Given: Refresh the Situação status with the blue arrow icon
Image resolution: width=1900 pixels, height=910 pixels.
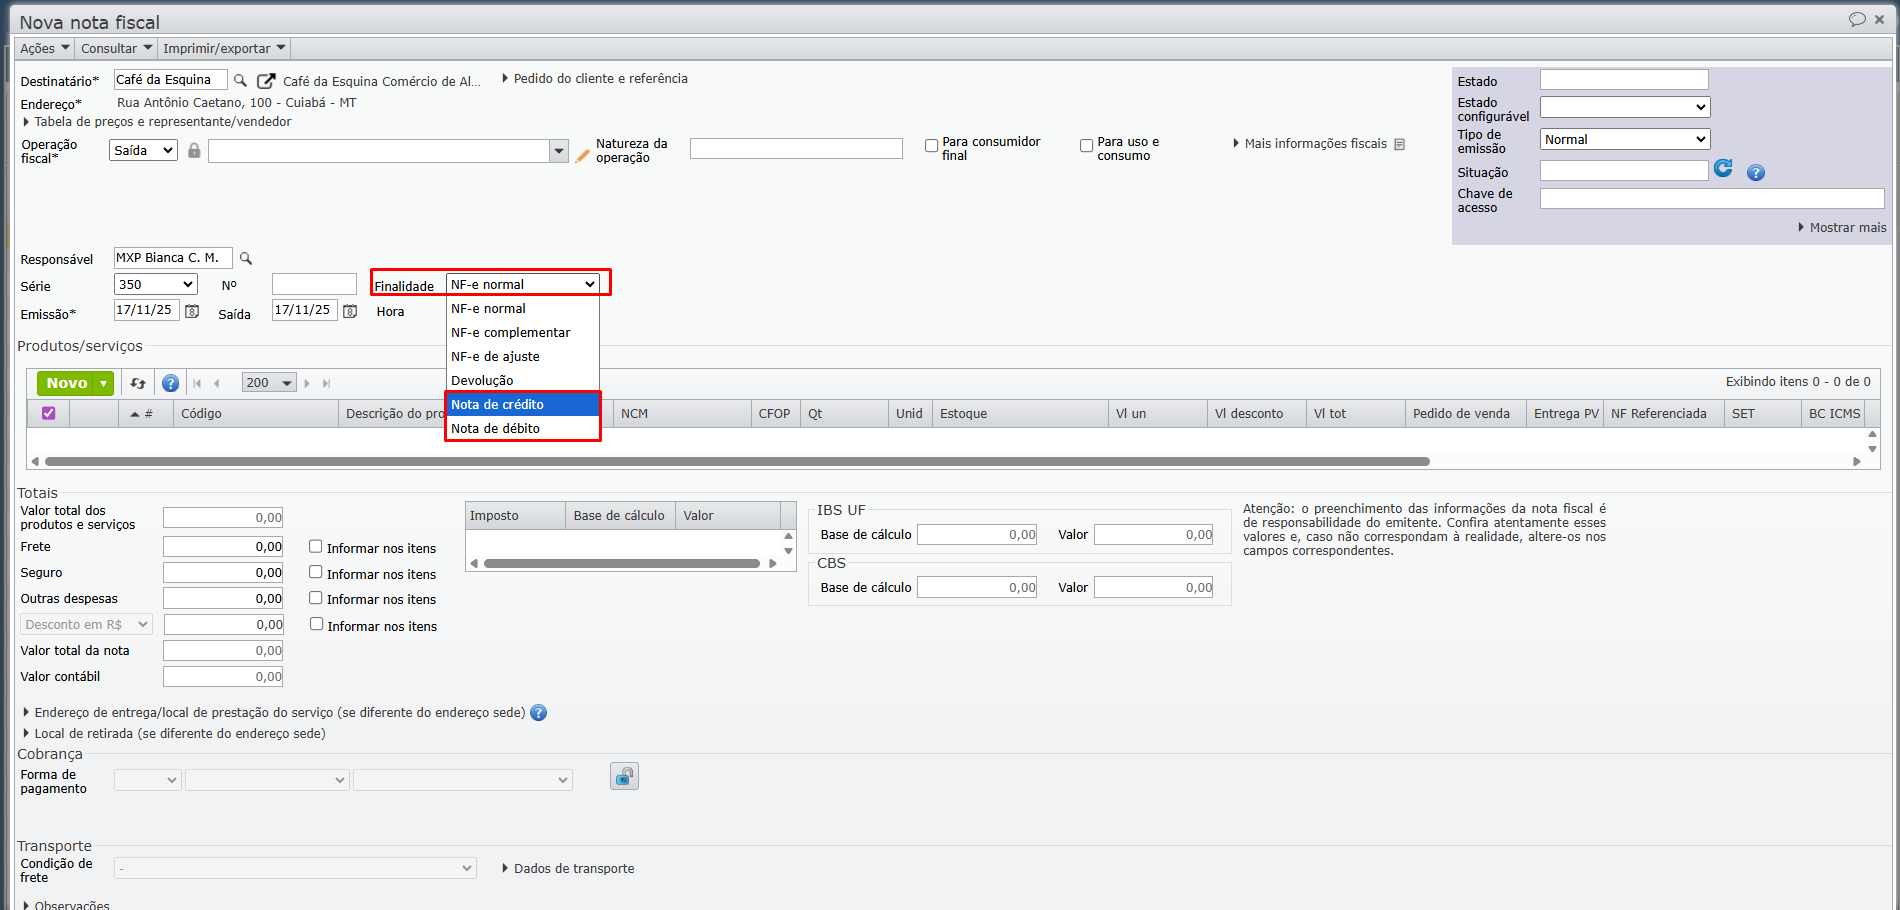Looking at the screenshot, I should tap(1723, 168).
